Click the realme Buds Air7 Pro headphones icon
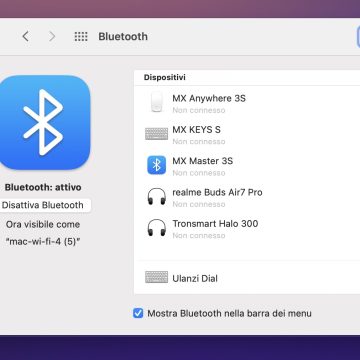Viewport: 360px width, 360px height. [157, 197]
